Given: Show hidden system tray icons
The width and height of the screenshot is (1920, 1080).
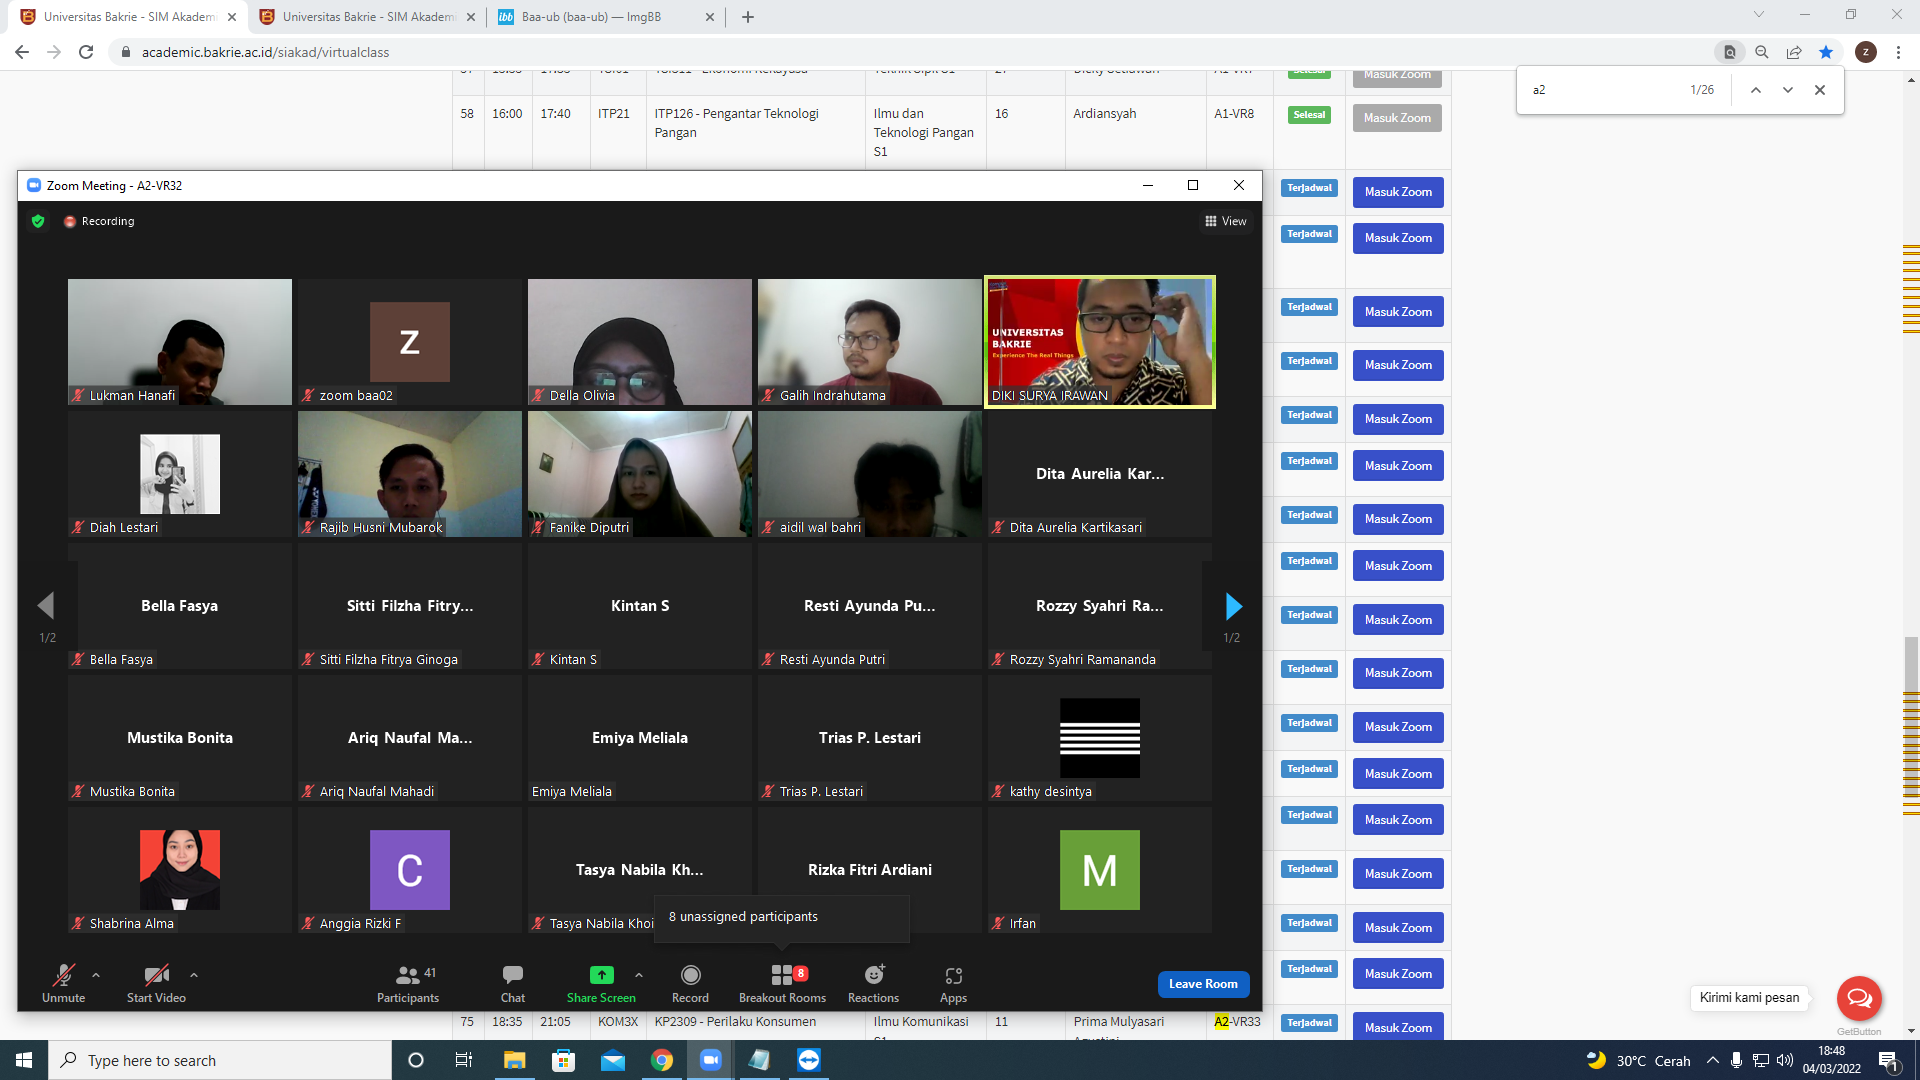Looking at the screenshot, I should [1713, 1060].
